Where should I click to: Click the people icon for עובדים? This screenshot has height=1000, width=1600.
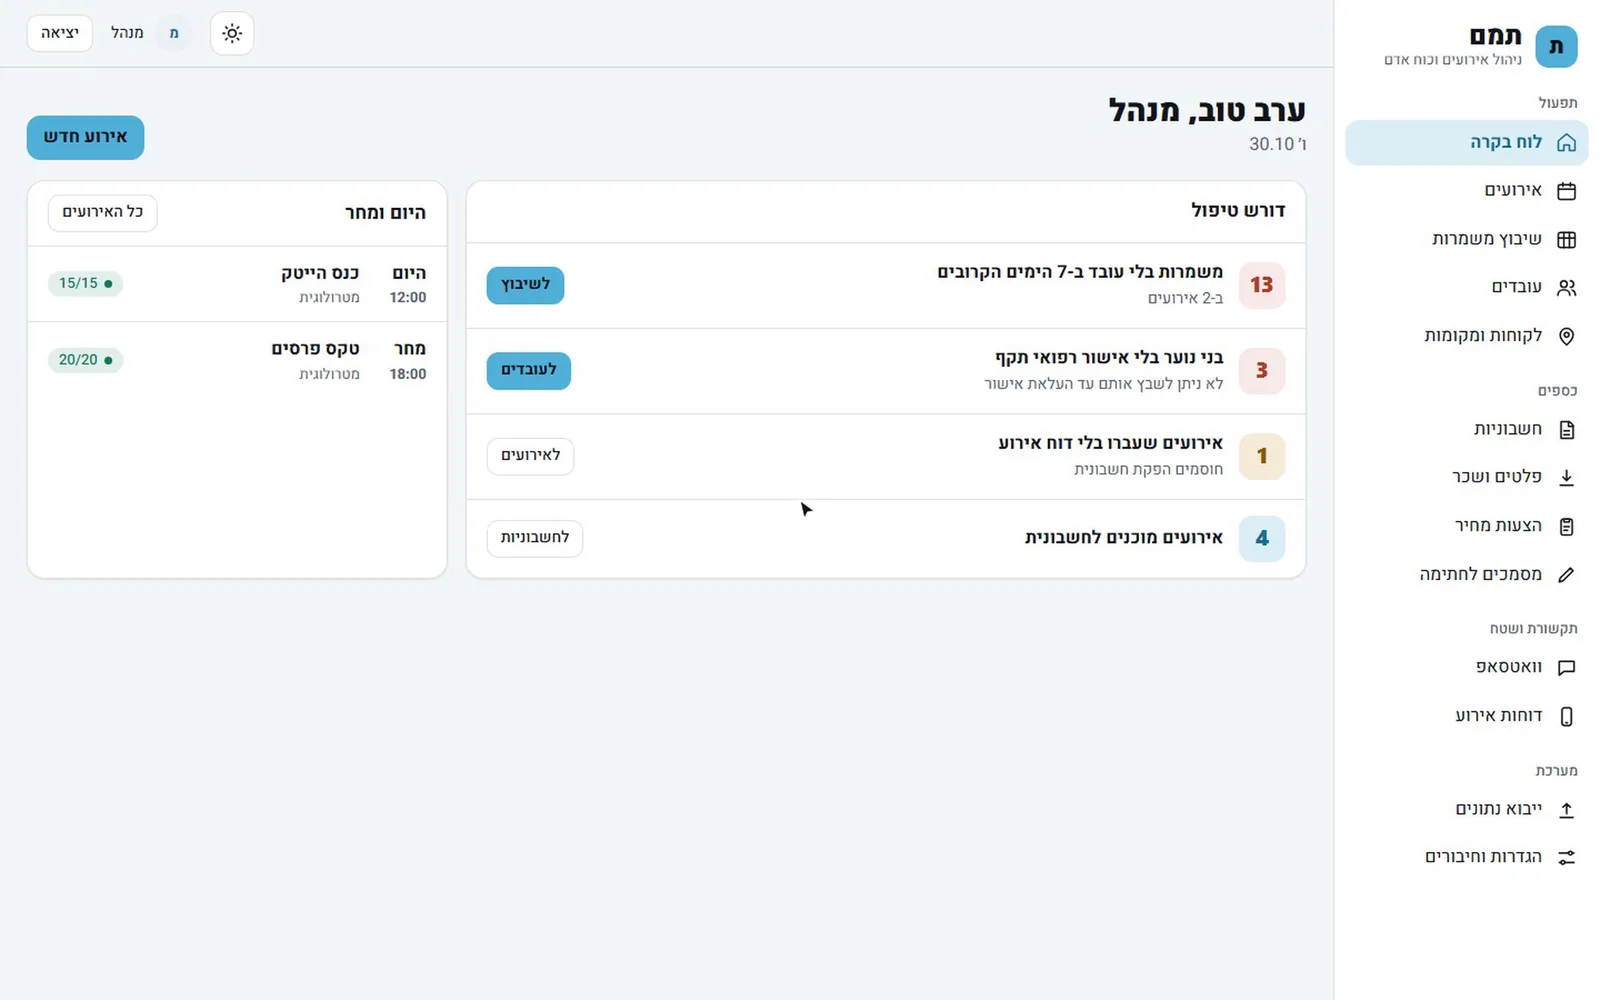tap(1566, 288)
